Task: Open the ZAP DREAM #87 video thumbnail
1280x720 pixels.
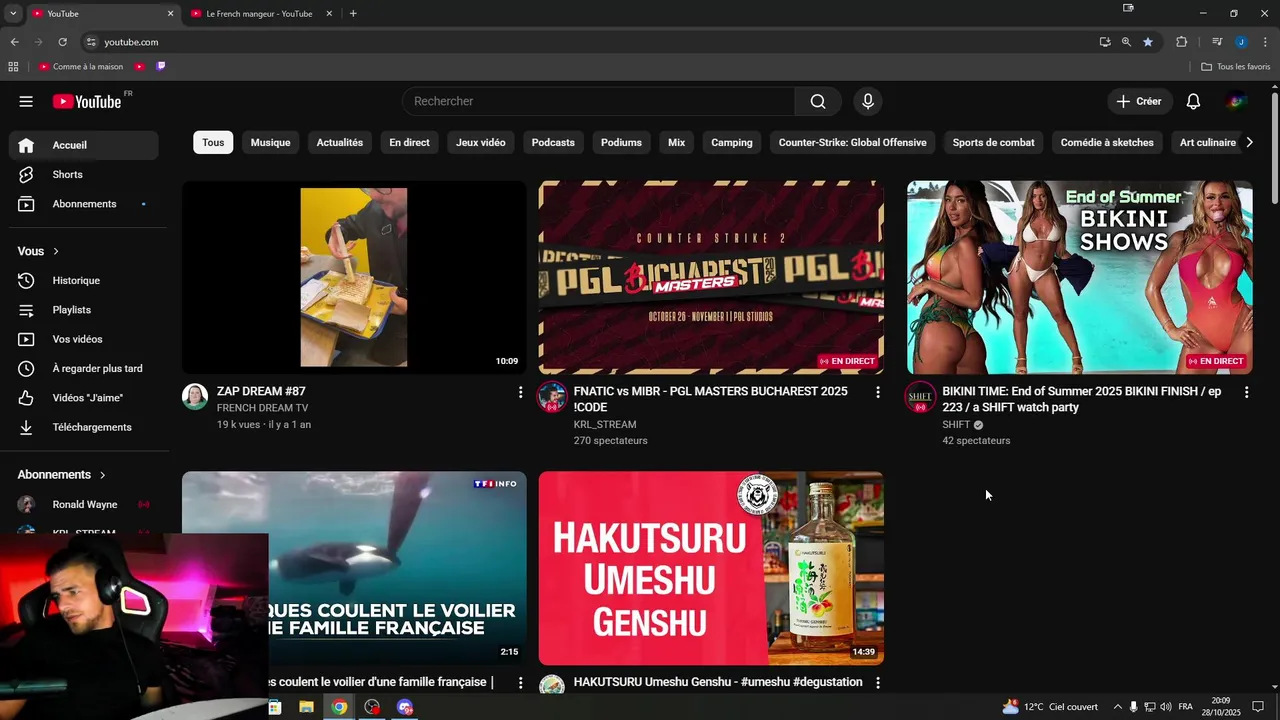Action: (x=354, y=277)
